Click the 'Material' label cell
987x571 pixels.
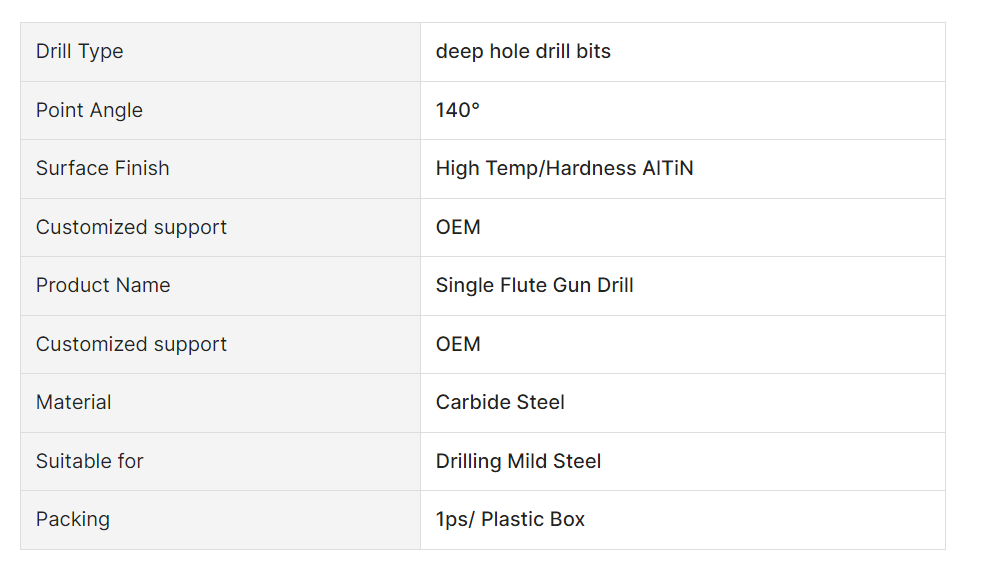point(220,403)
